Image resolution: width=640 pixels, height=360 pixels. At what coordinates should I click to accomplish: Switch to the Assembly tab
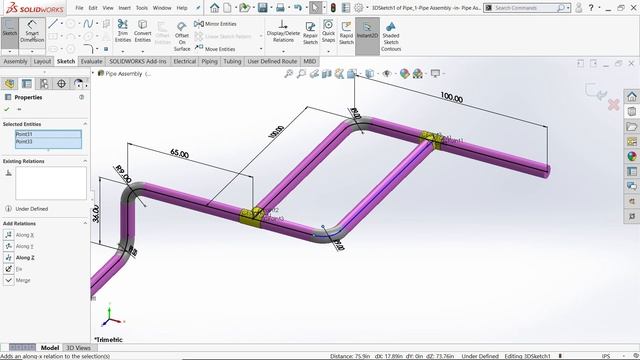pos(15,61)
